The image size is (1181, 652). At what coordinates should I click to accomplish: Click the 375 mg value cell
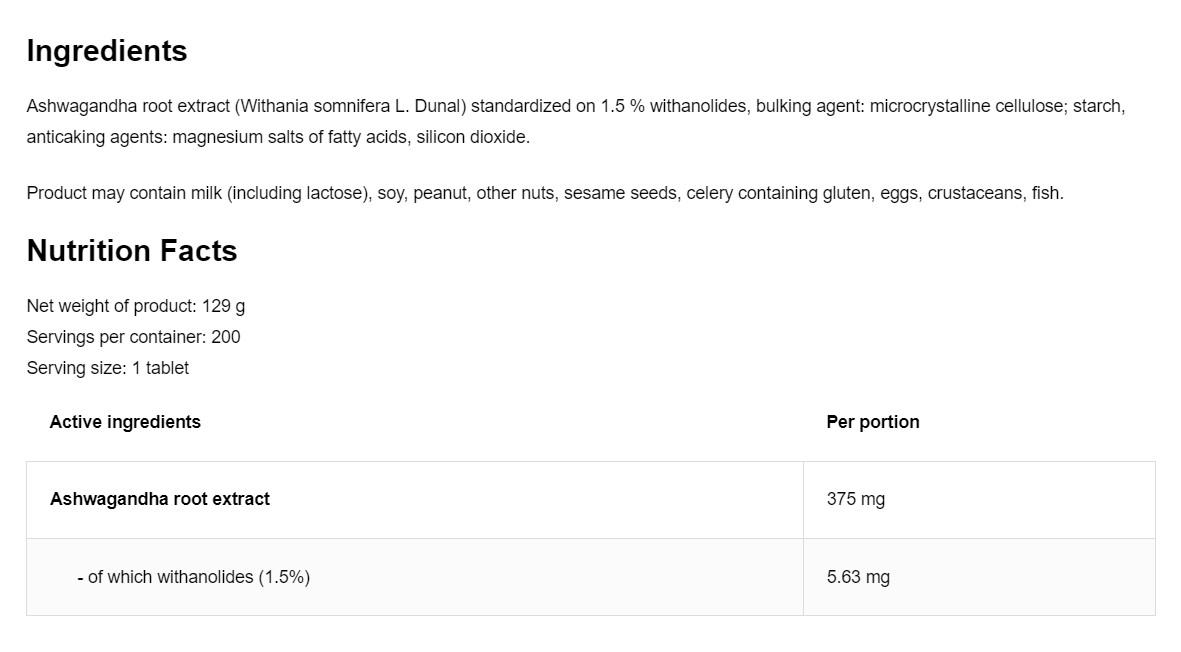tap(979, 500)
